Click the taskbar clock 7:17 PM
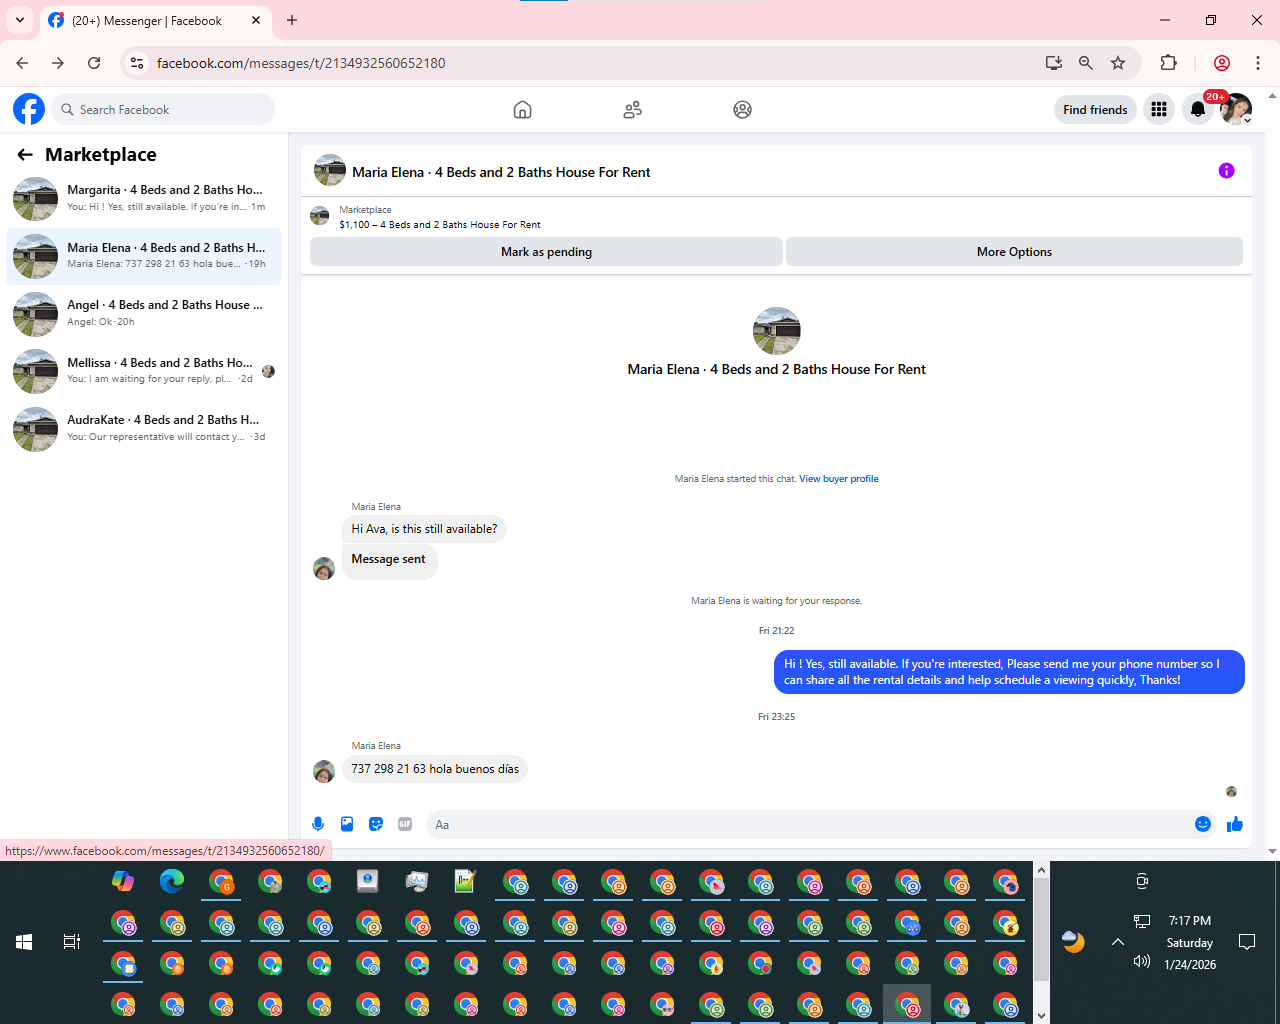This screenshot has width=1280, height=1024. click(x=1190, y=921)
